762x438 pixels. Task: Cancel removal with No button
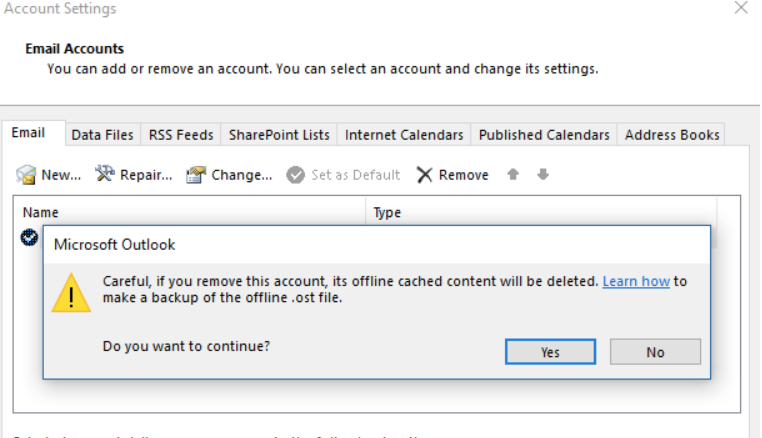click(655, 351)
